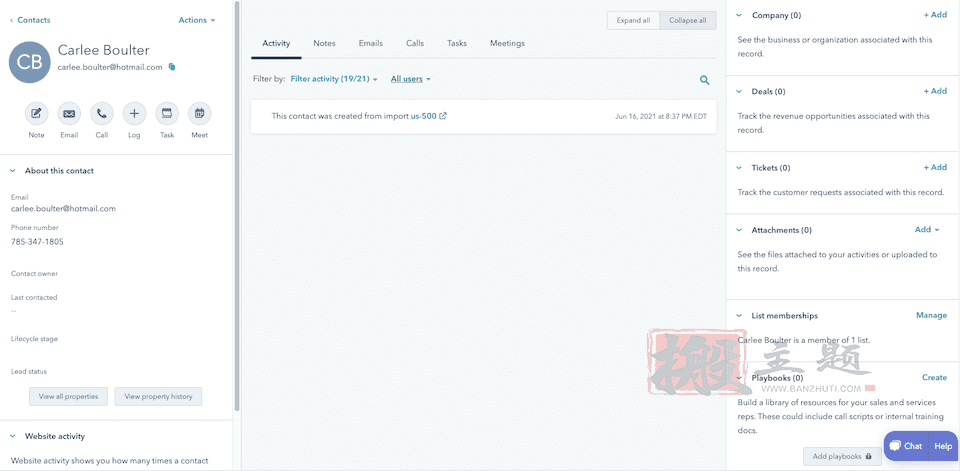Switch to the Calls tab

[x=415, y=43]
